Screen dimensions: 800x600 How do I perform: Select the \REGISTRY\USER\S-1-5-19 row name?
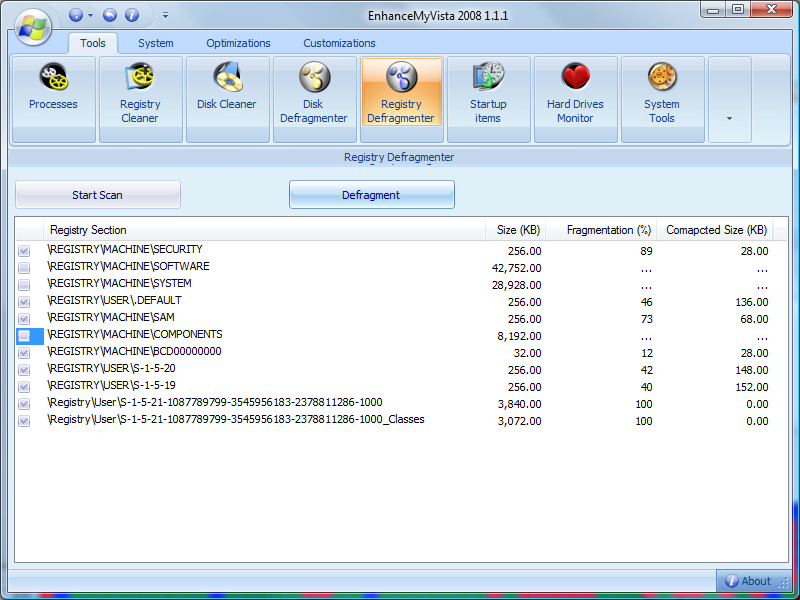click(x=111, y=385)
